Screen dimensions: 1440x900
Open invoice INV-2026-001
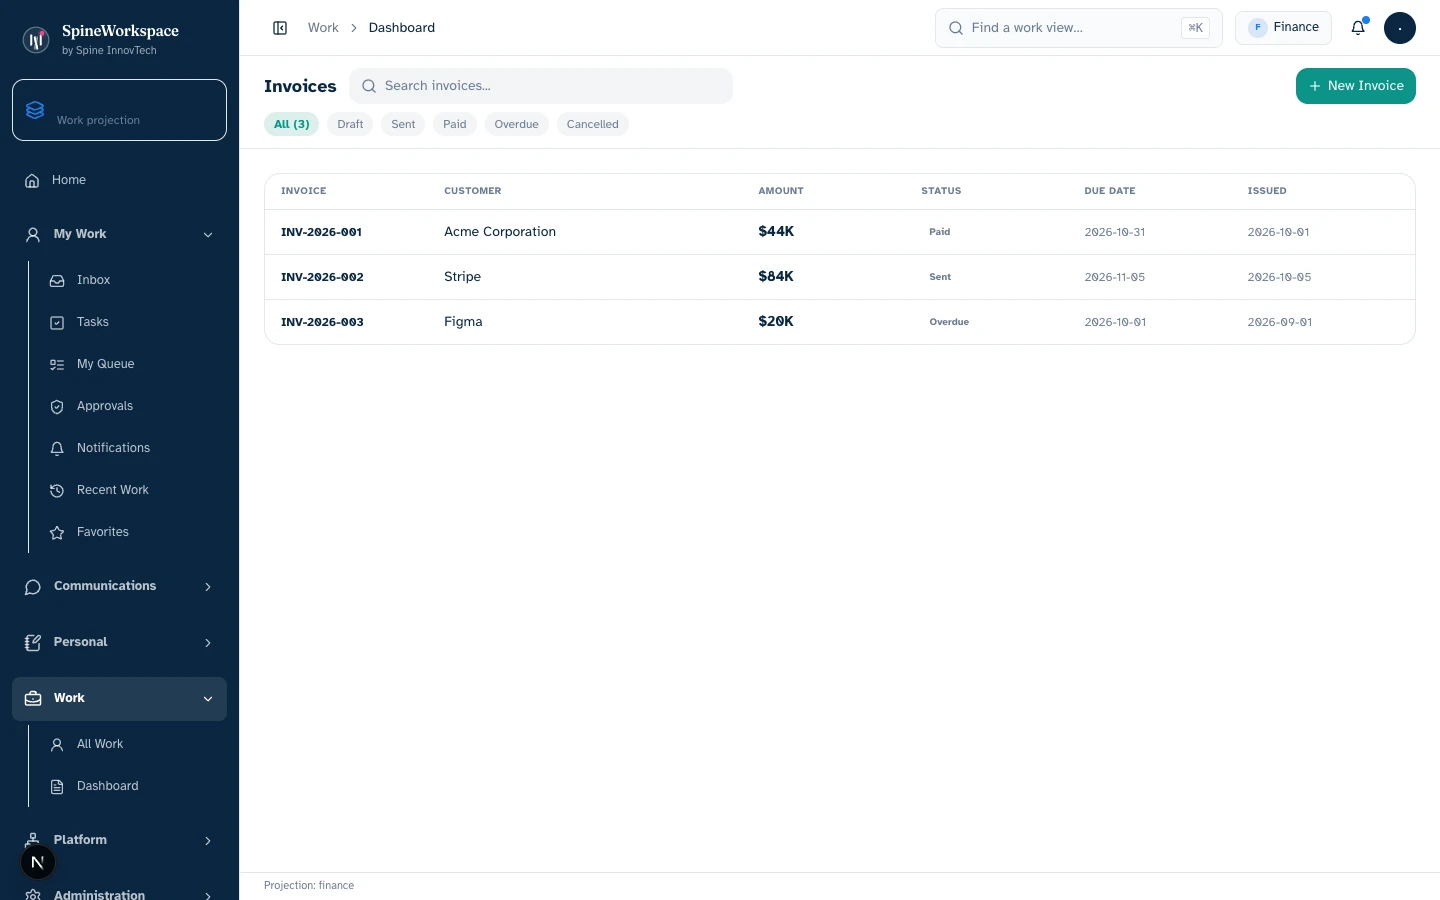click(321, 232)
